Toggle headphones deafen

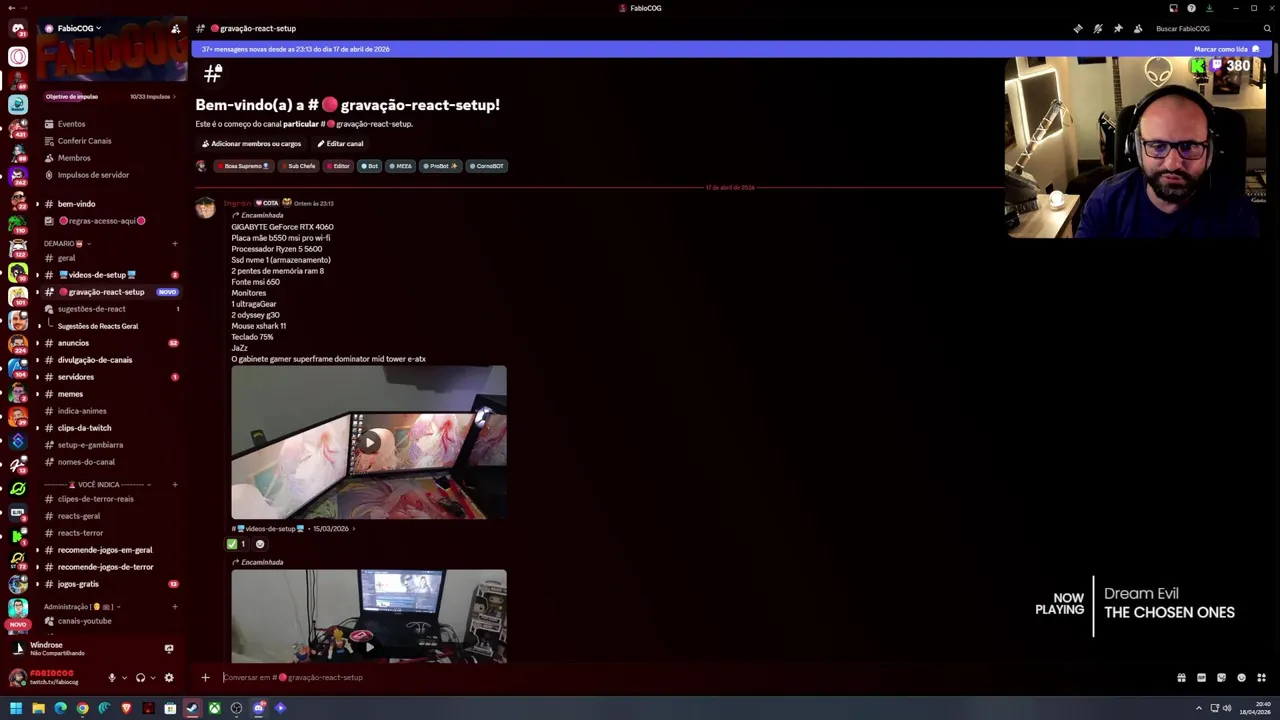pyautogui.click(x=140, y=677)
